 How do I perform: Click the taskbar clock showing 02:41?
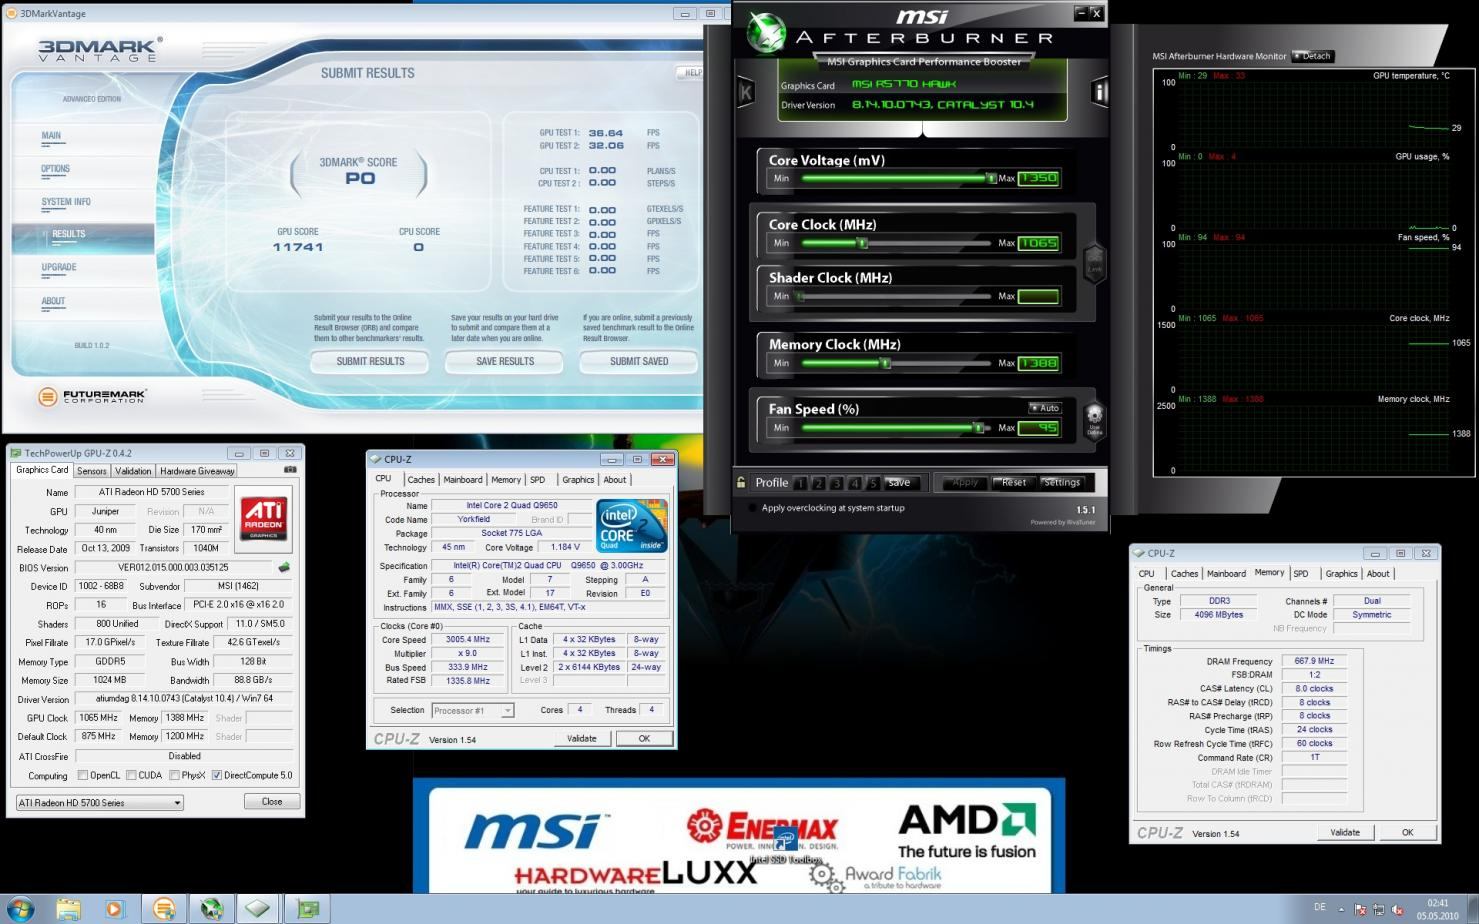[x=1438, y=909]
